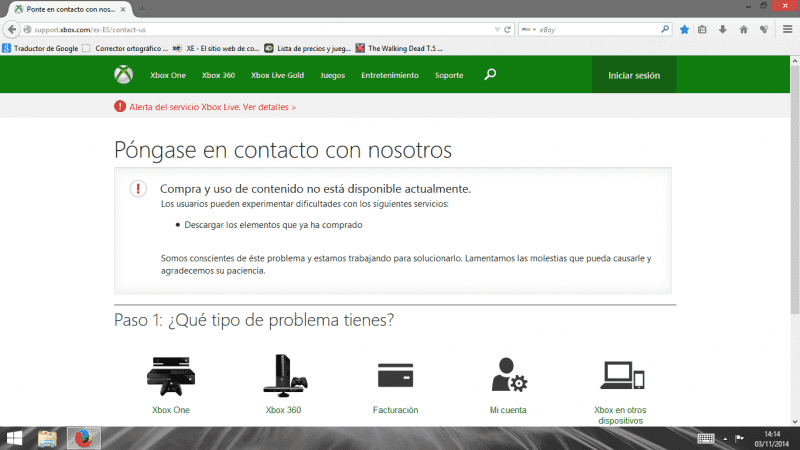Click the Xbox One text link
This screenshot has height=450, width=800.
click(x=171, y=410)
